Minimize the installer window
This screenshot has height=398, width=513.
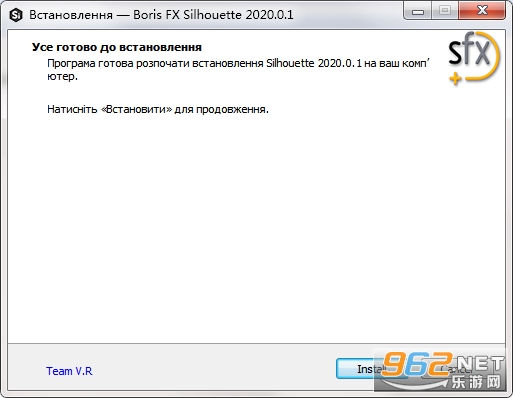tap(417, 11)
